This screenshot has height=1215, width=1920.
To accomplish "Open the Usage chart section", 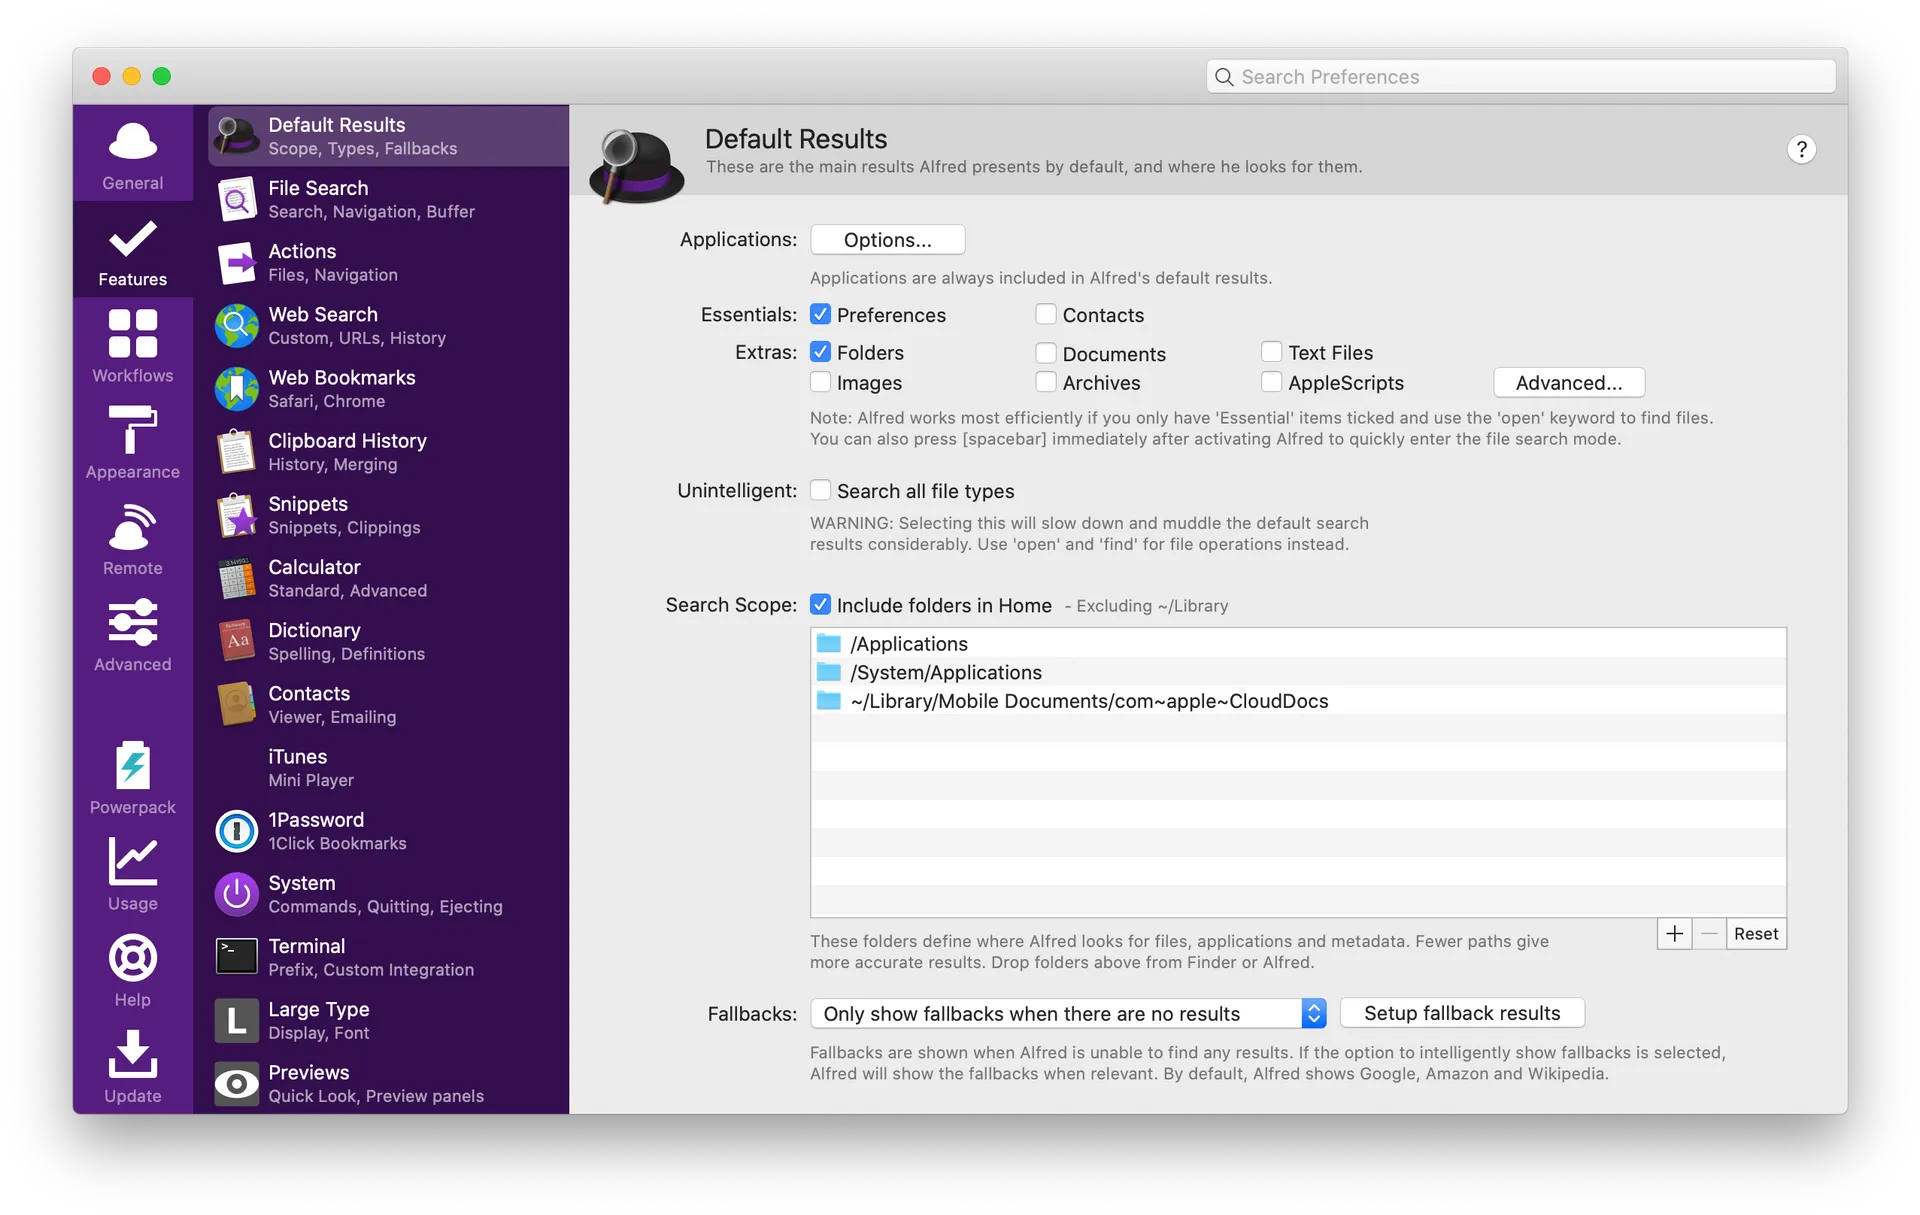I will (x=132, y=874).
